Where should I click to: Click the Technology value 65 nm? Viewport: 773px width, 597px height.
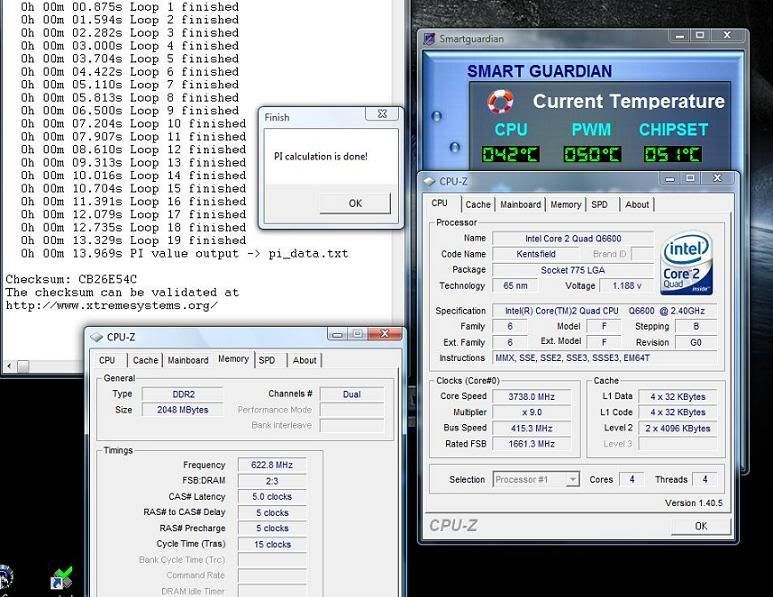(515, 286)
